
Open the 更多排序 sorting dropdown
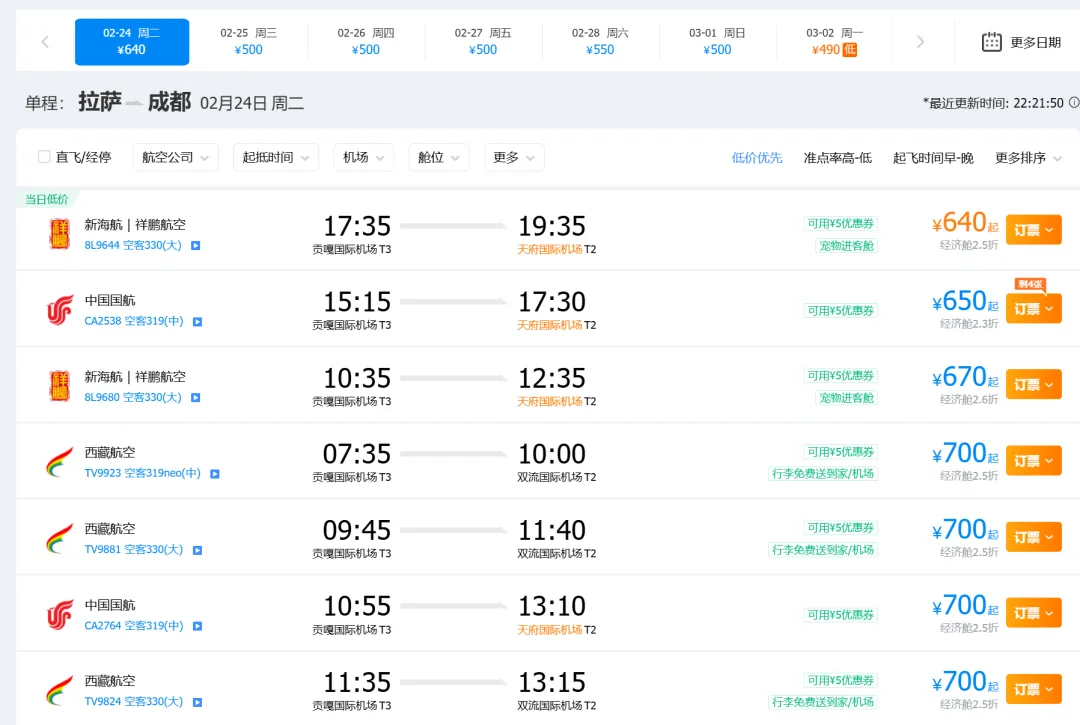click(1028, 158)
